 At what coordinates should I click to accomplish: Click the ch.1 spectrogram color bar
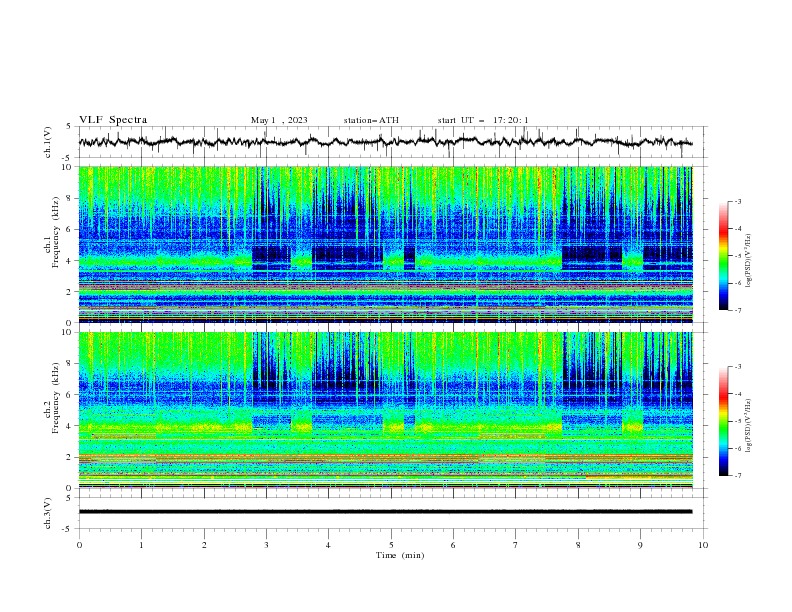[x=723, y=256]
